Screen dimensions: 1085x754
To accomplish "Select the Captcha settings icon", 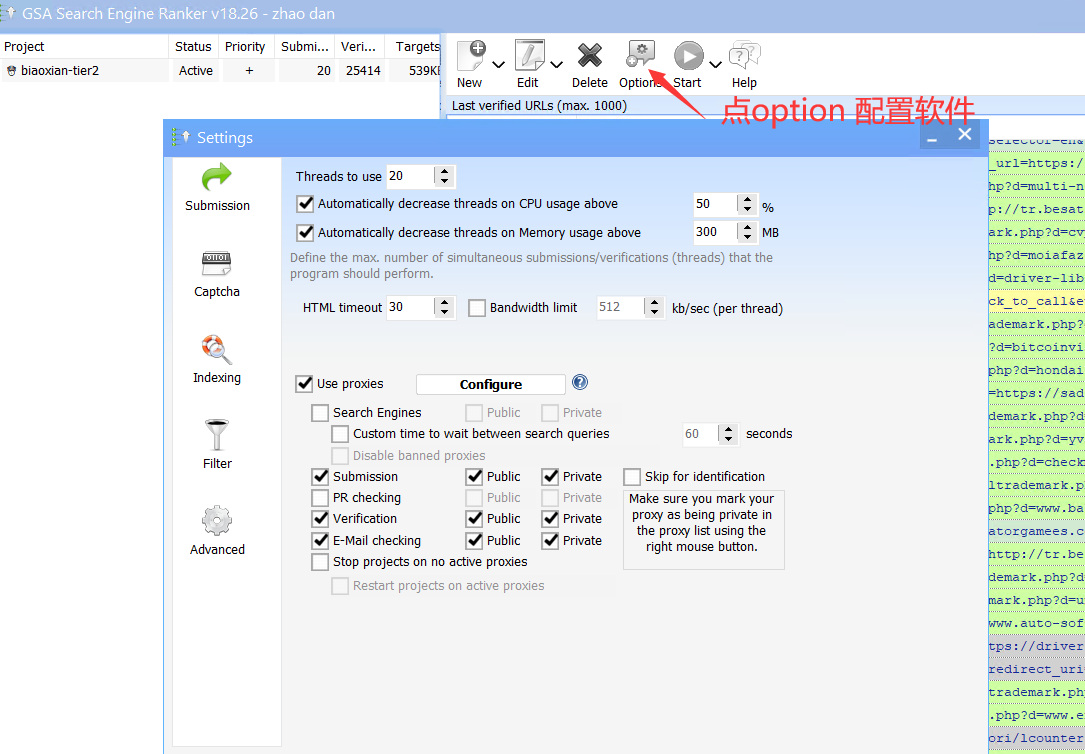I will [217, 266].
